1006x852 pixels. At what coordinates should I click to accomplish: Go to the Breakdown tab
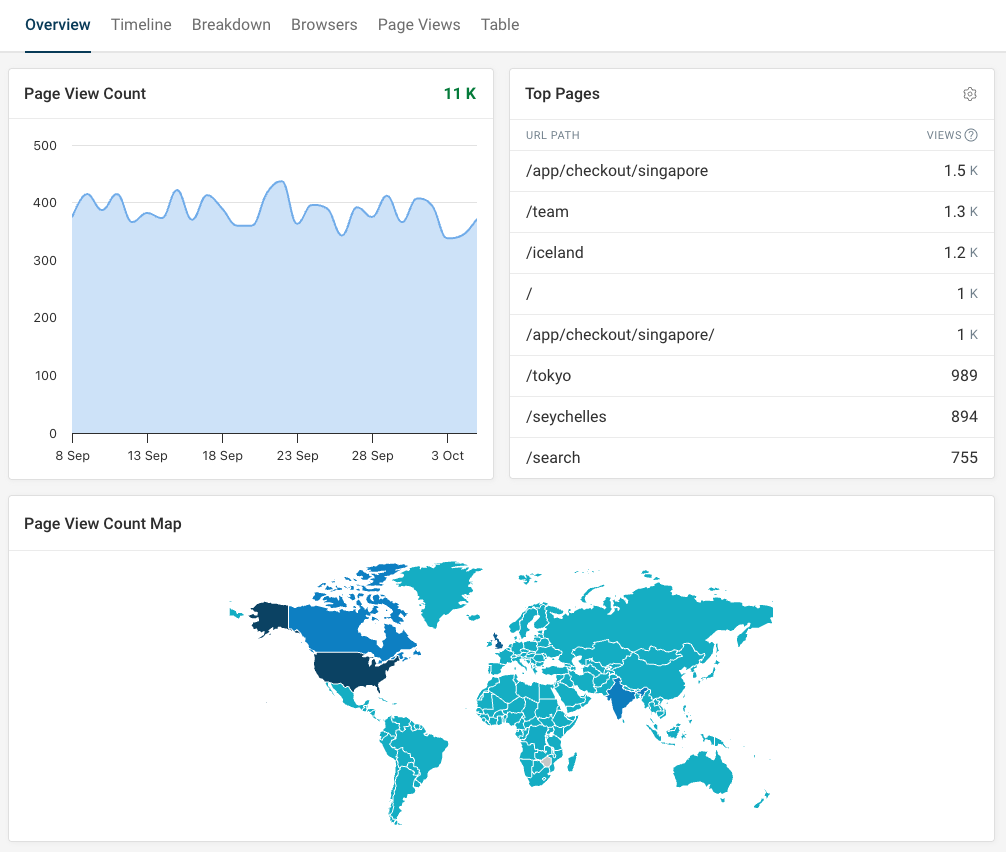(x=231, y=24)
